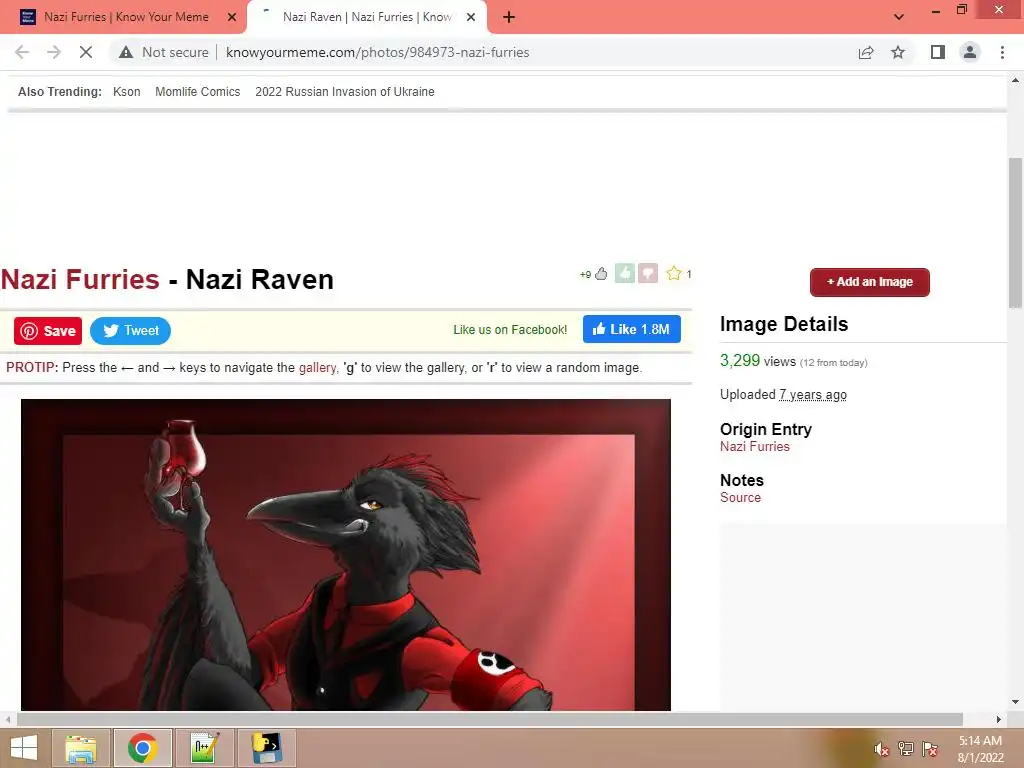Open the Source link under Notes
Viewport: 1024px width, 768px height.
(x=740, y=498)
